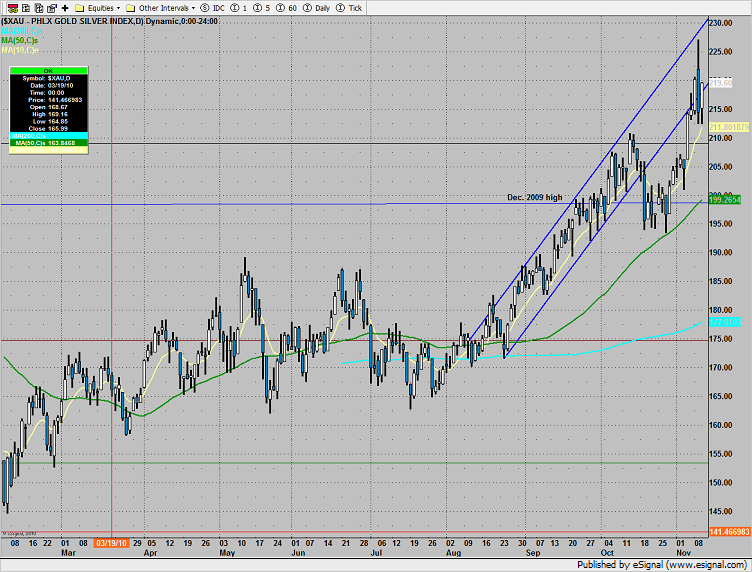Click the 185.00 price axis label

(x=721, y=281)
